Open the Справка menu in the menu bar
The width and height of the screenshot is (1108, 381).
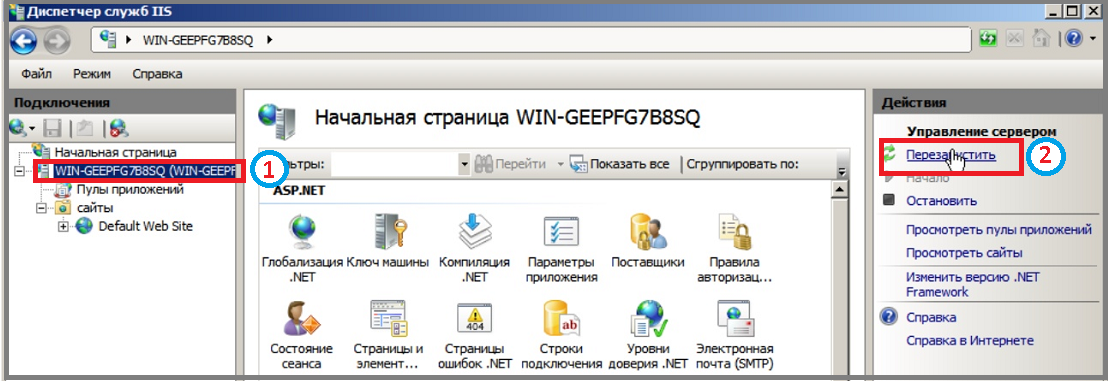[x=157, y=74]
